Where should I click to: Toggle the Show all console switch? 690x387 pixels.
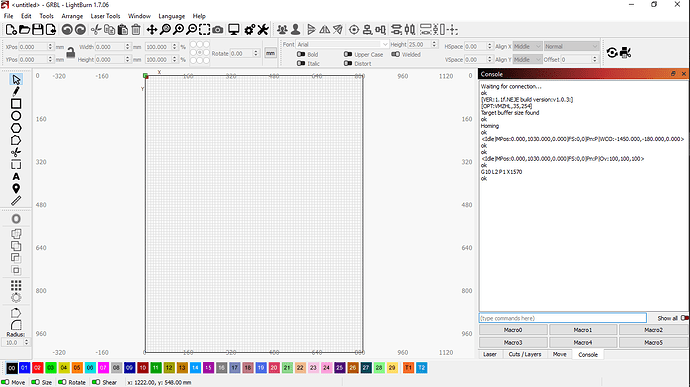pyautogui.click(x=684, y=318)
